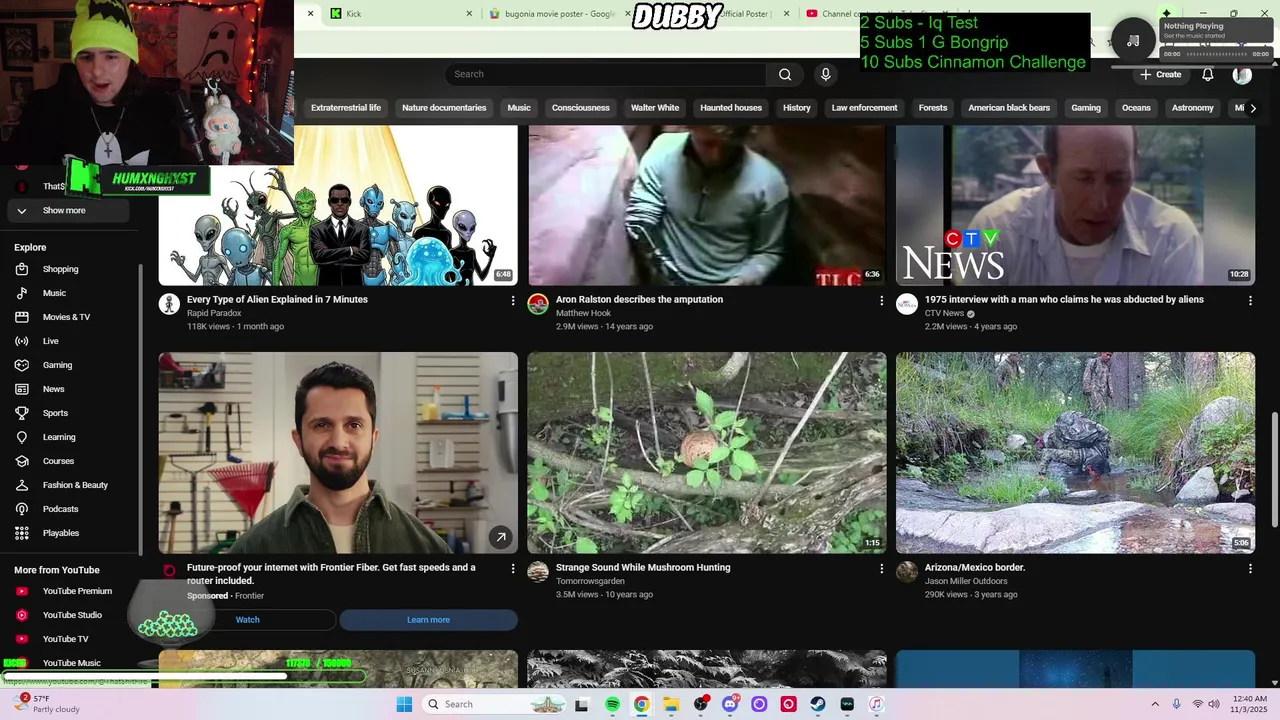Open the account avatar menu
Screen dimensions: 1280x720
[1242, 75]
